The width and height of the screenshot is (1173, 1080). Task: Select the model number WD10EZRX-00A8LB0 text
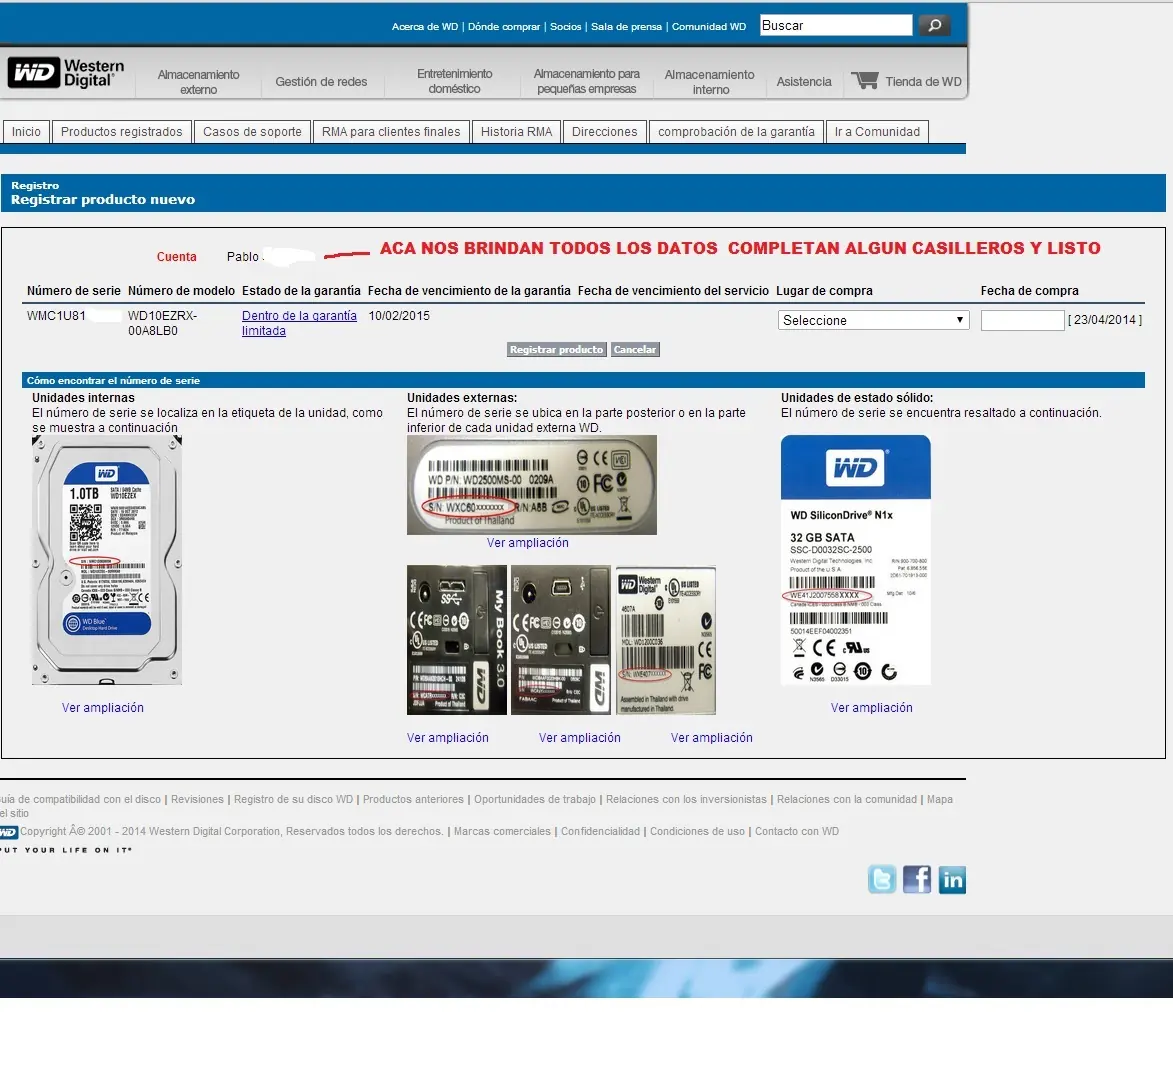point(162,323)
